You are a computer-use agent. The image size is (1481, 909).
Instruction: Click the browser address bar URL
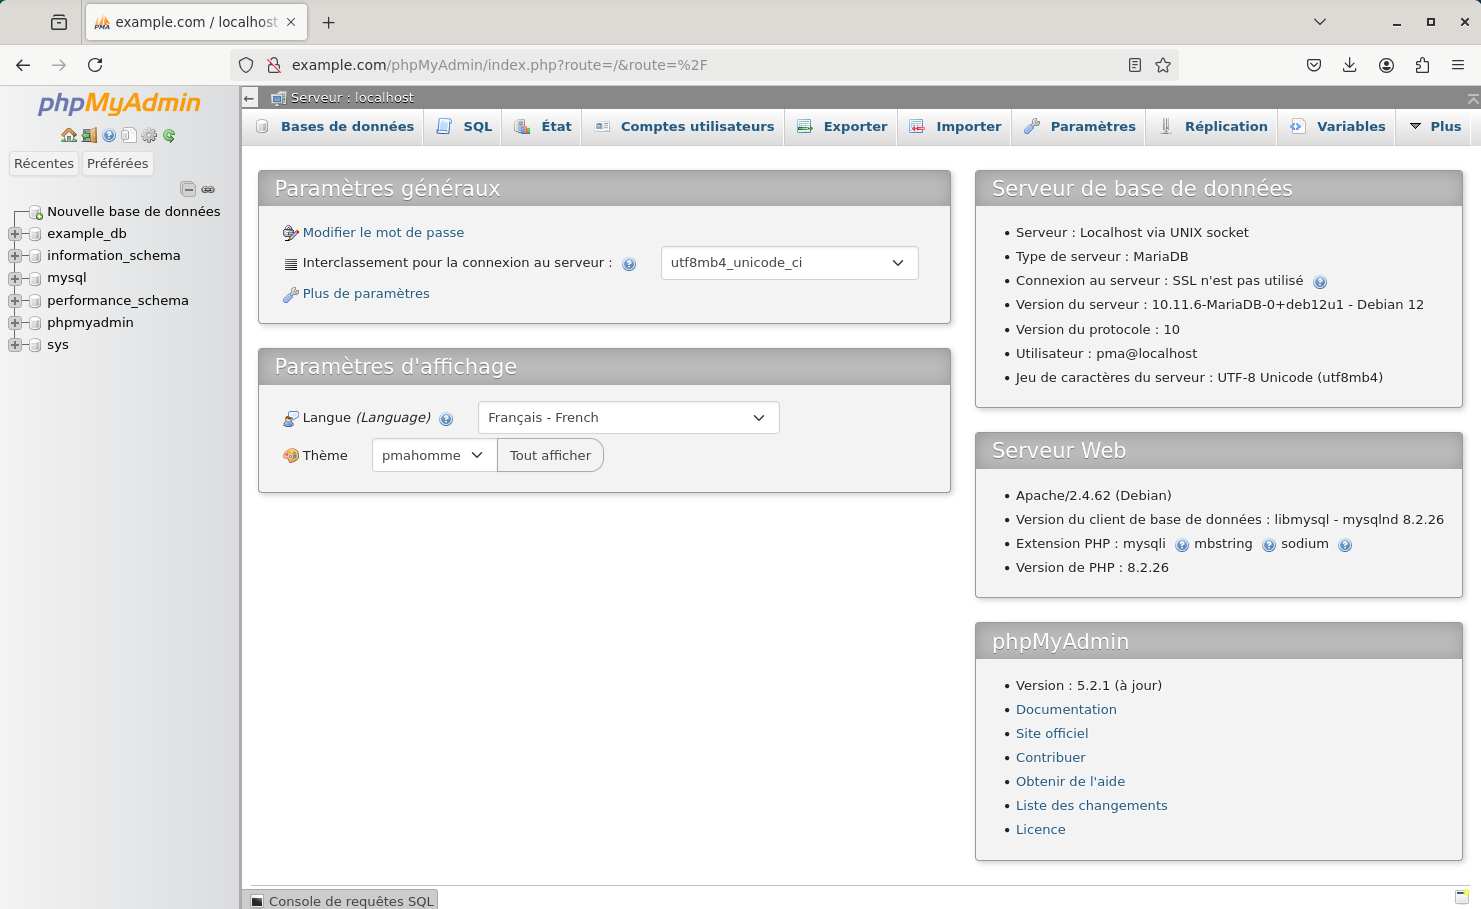point(499,65)
